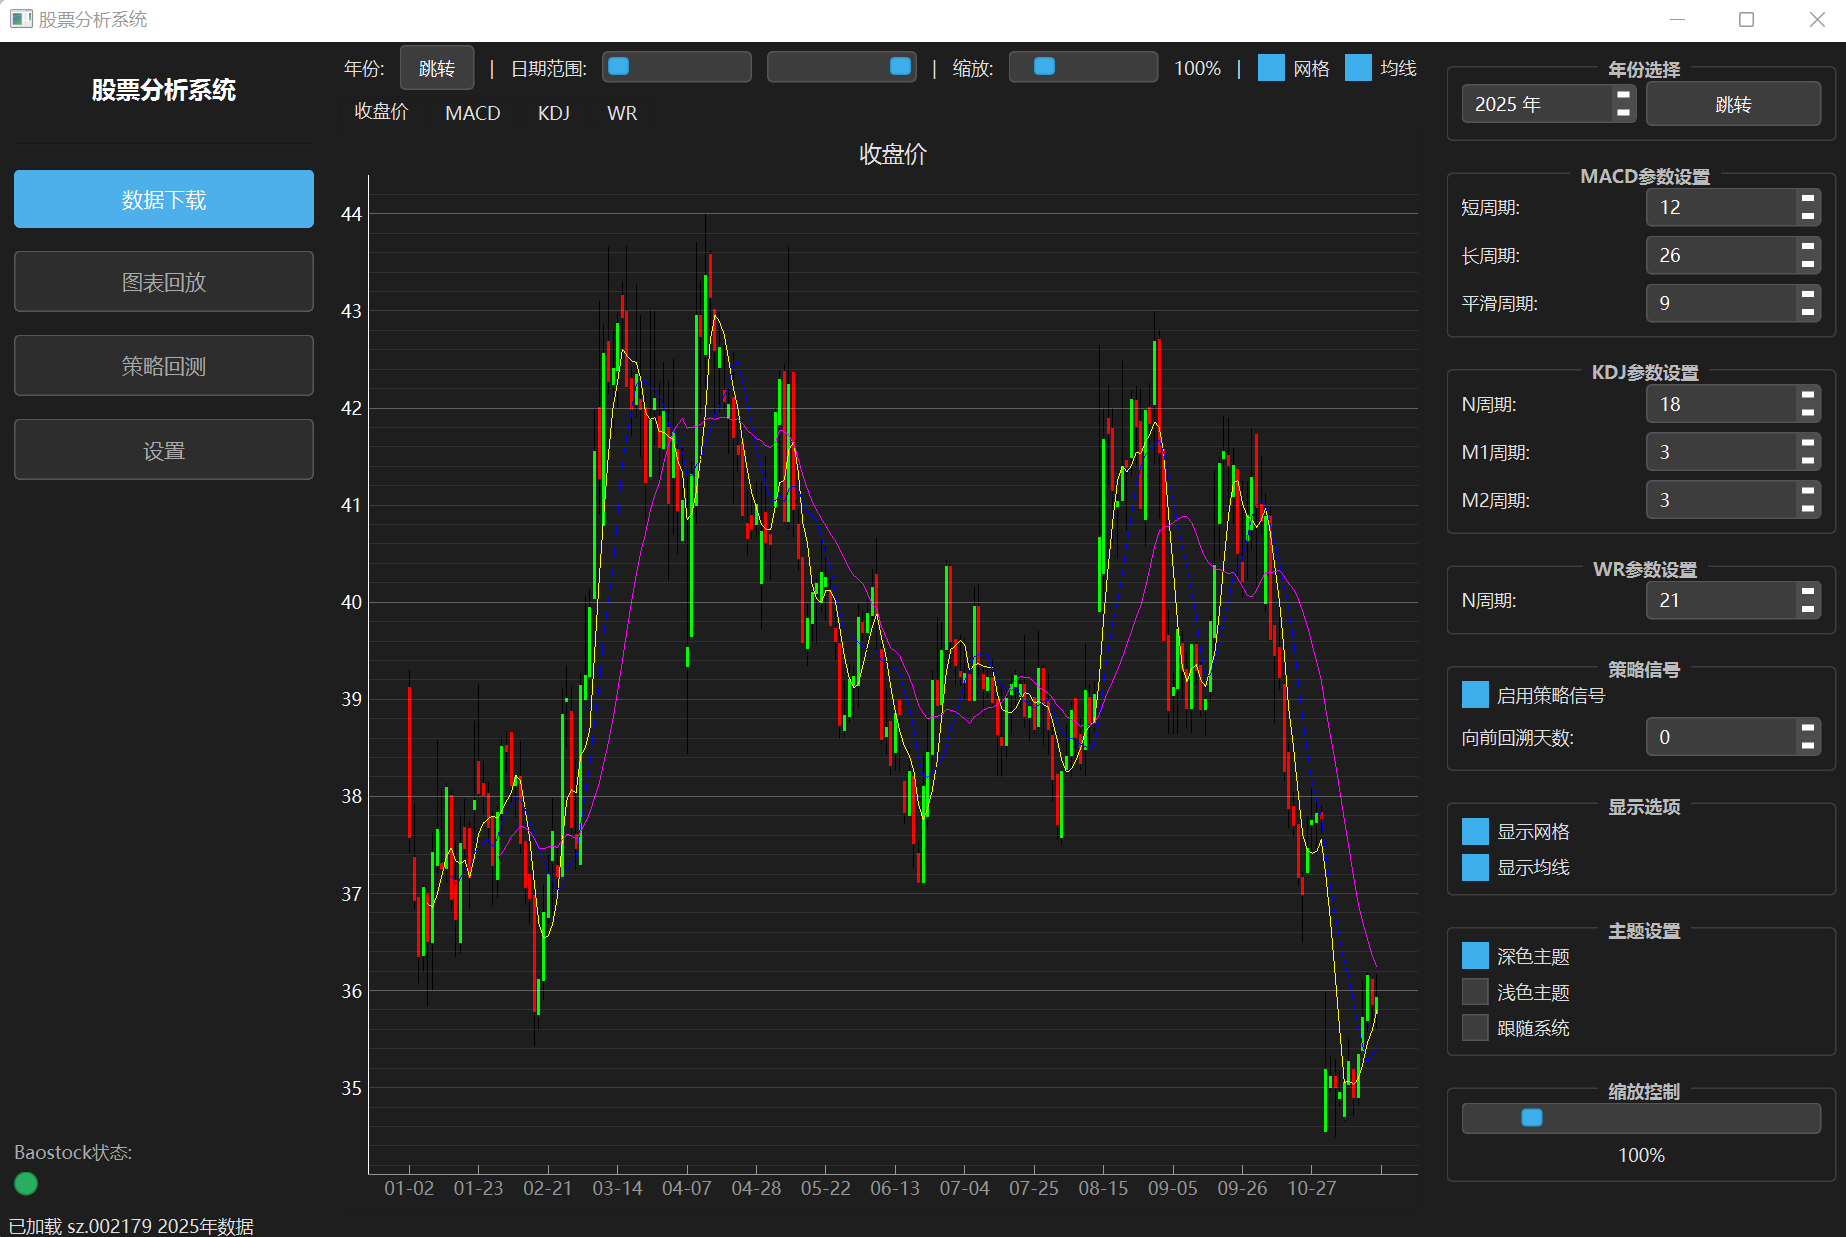Increase the year with 2025 年 up arrow
Image resolution: width=1846 pixels, height=1237 pixels.
(1624, 95)
